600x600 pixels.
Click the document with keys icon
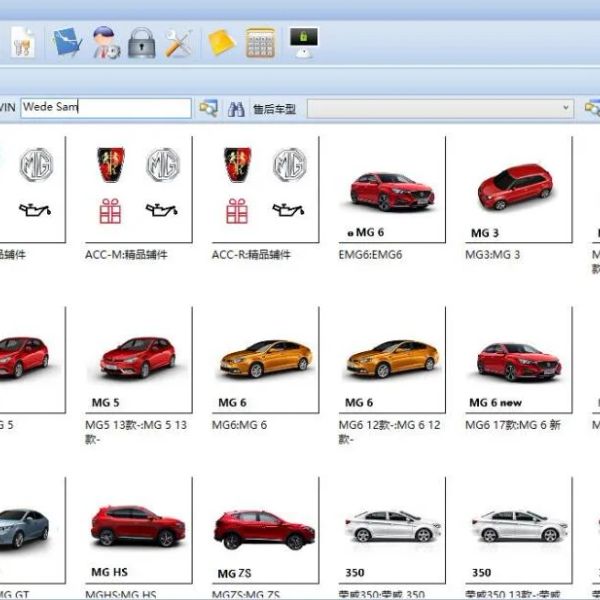click(x=23, y=42)
